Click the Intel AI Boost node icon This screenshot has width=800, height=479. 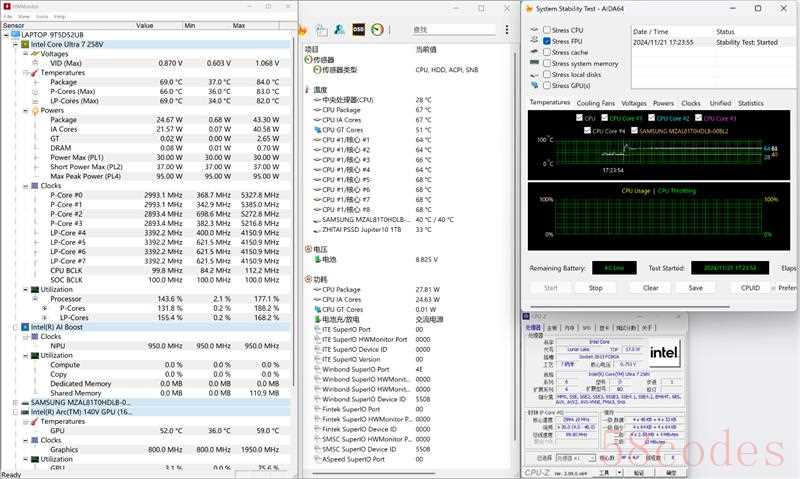(x=25, y=327)
